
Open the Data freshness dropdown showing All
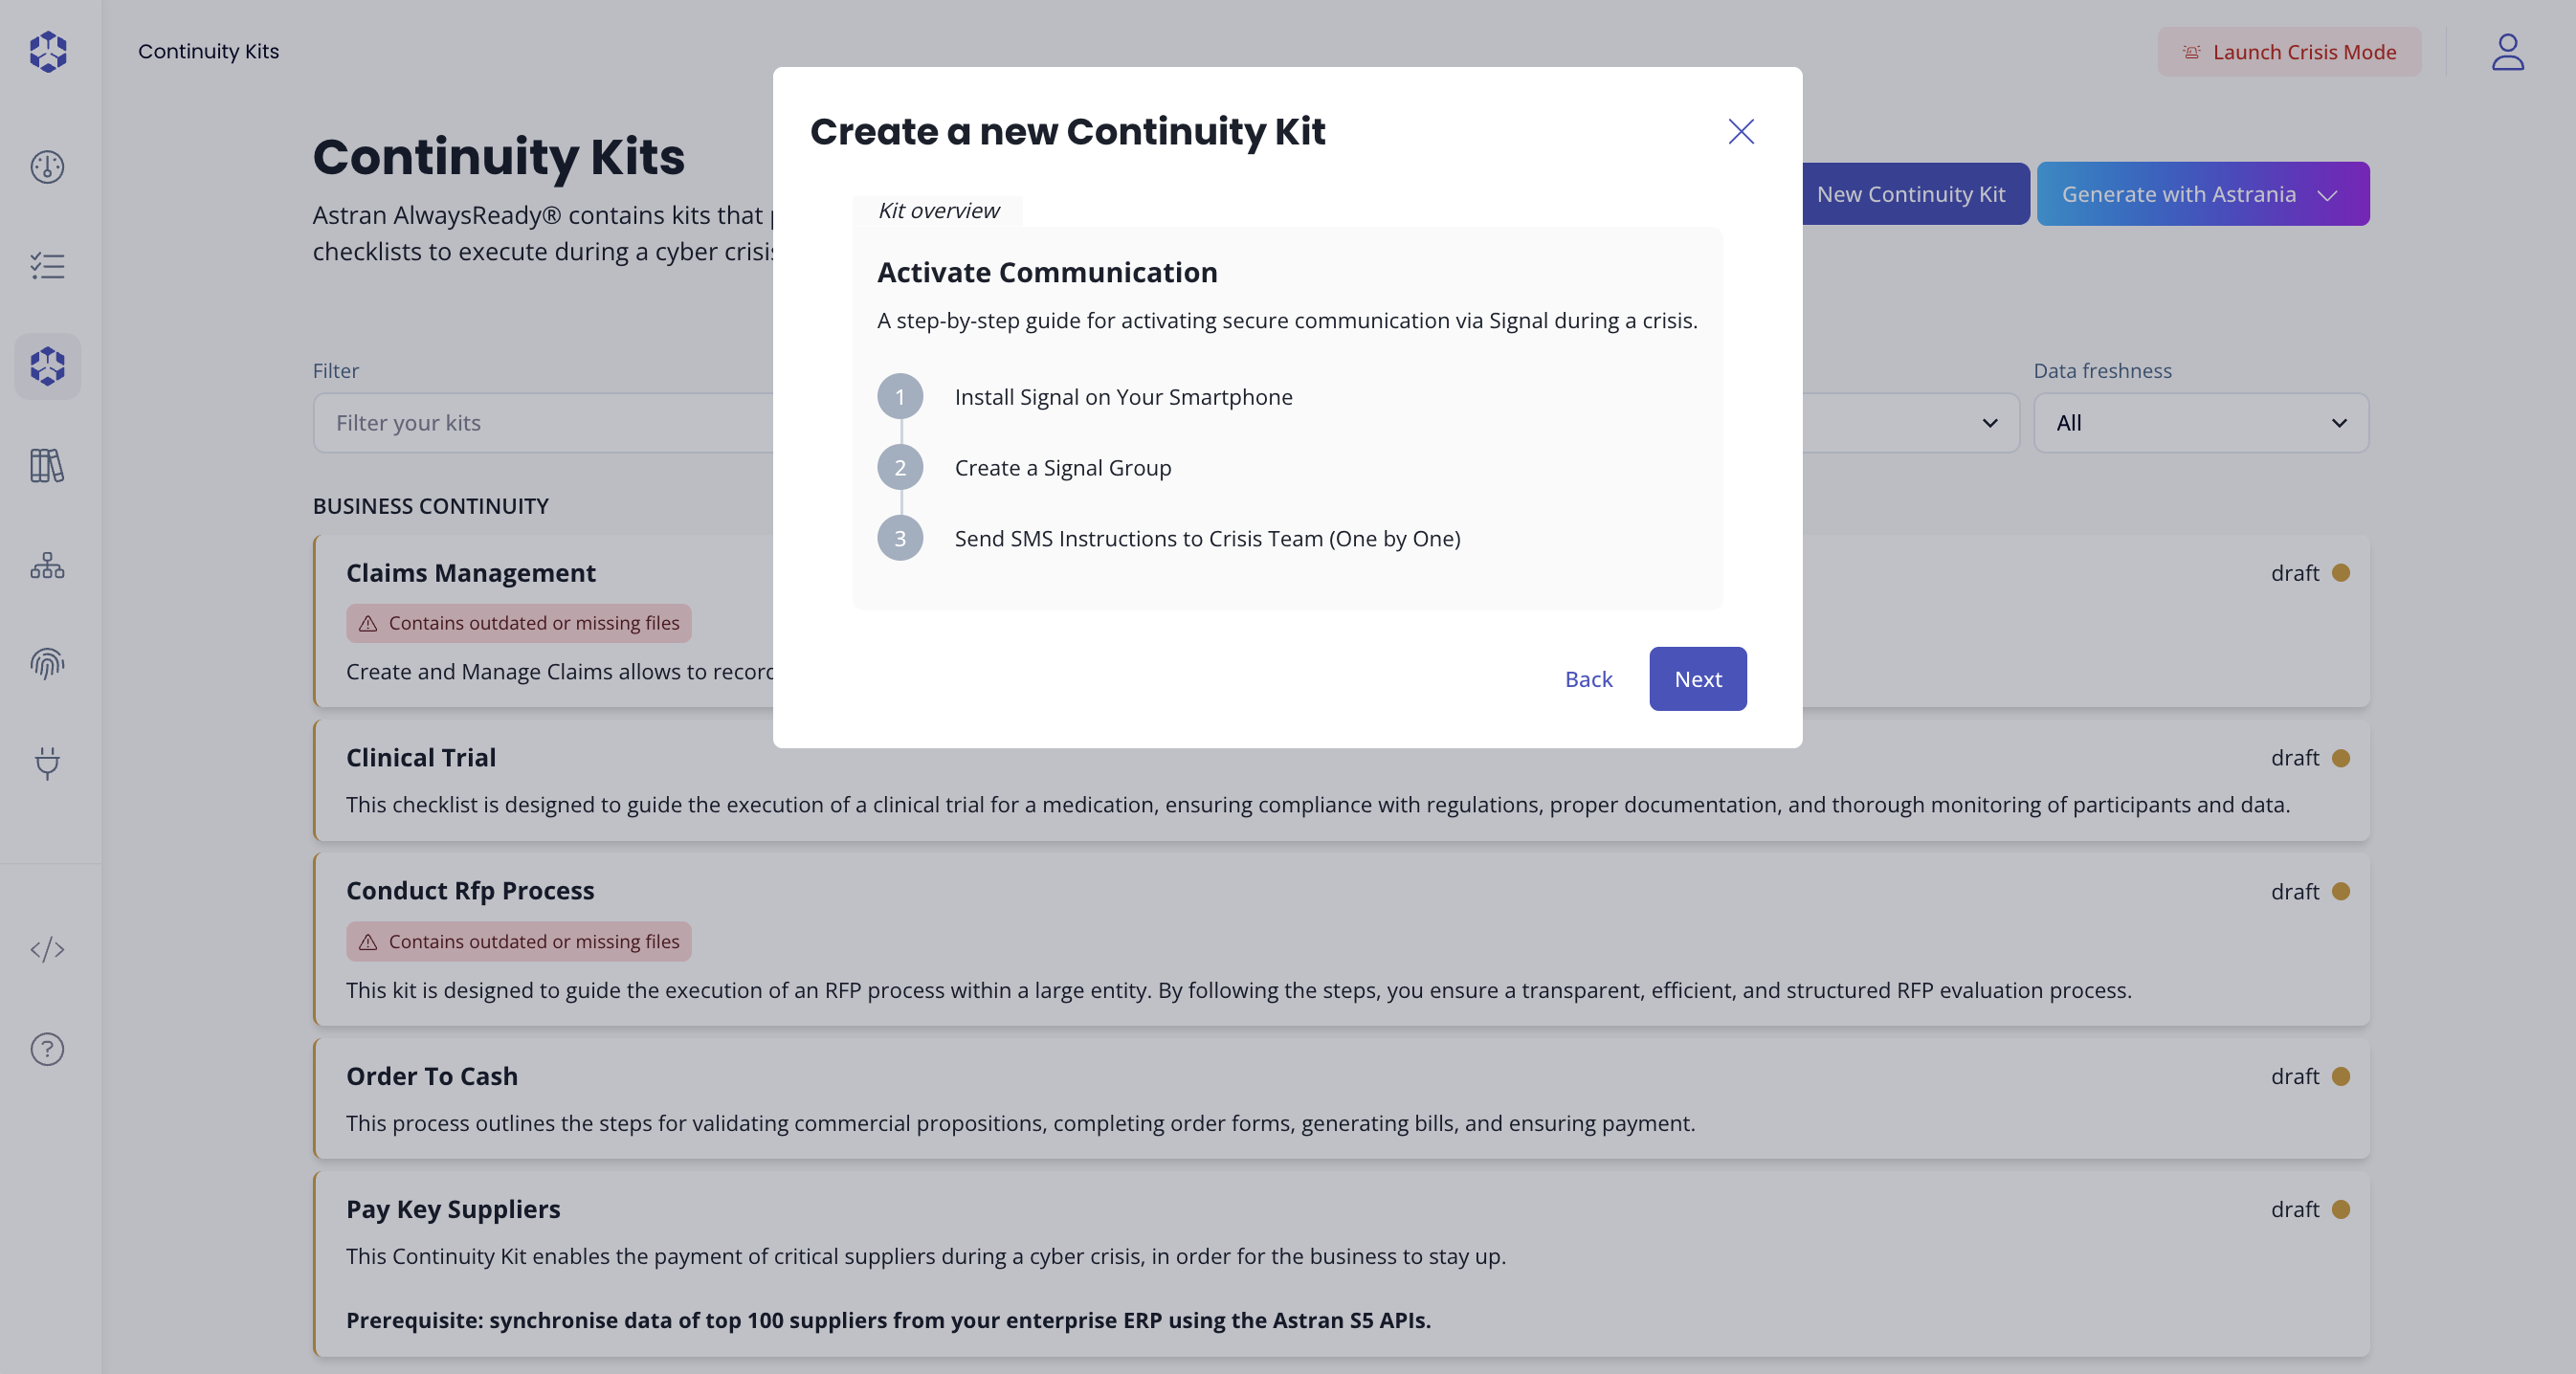2200,422
